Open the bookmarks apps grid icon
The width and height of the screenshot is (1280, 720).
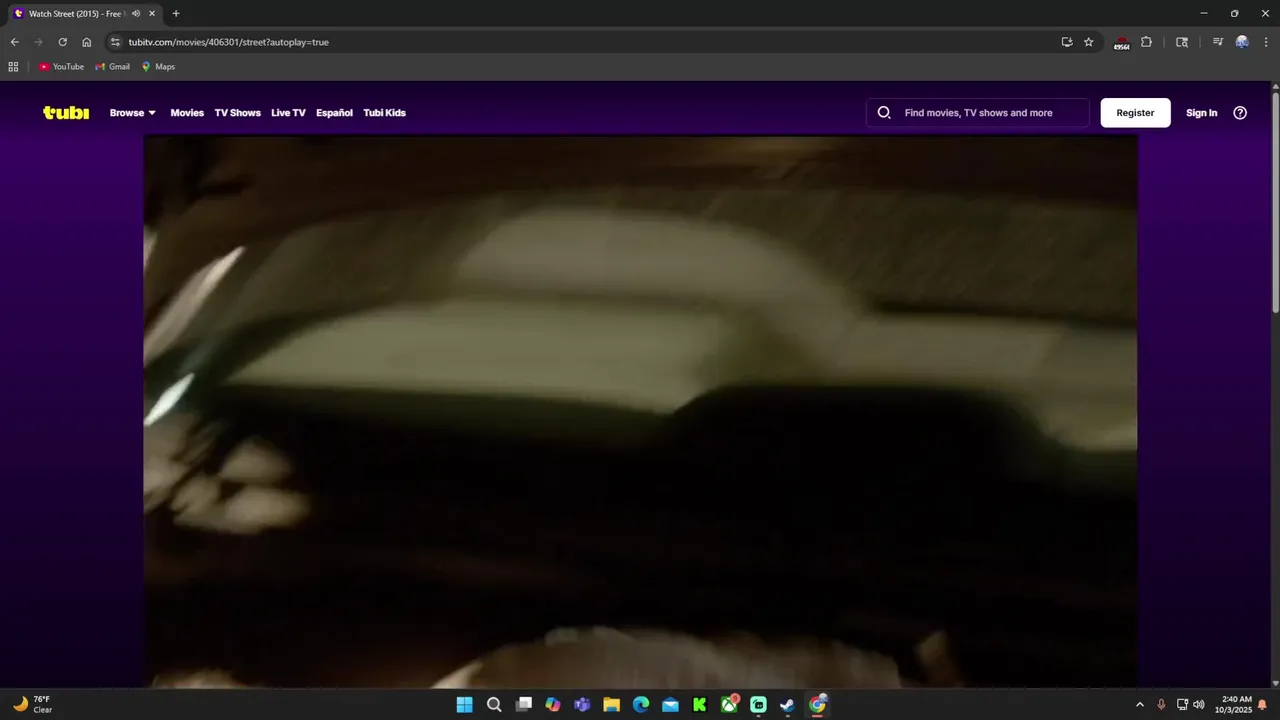tap(13, 67)
